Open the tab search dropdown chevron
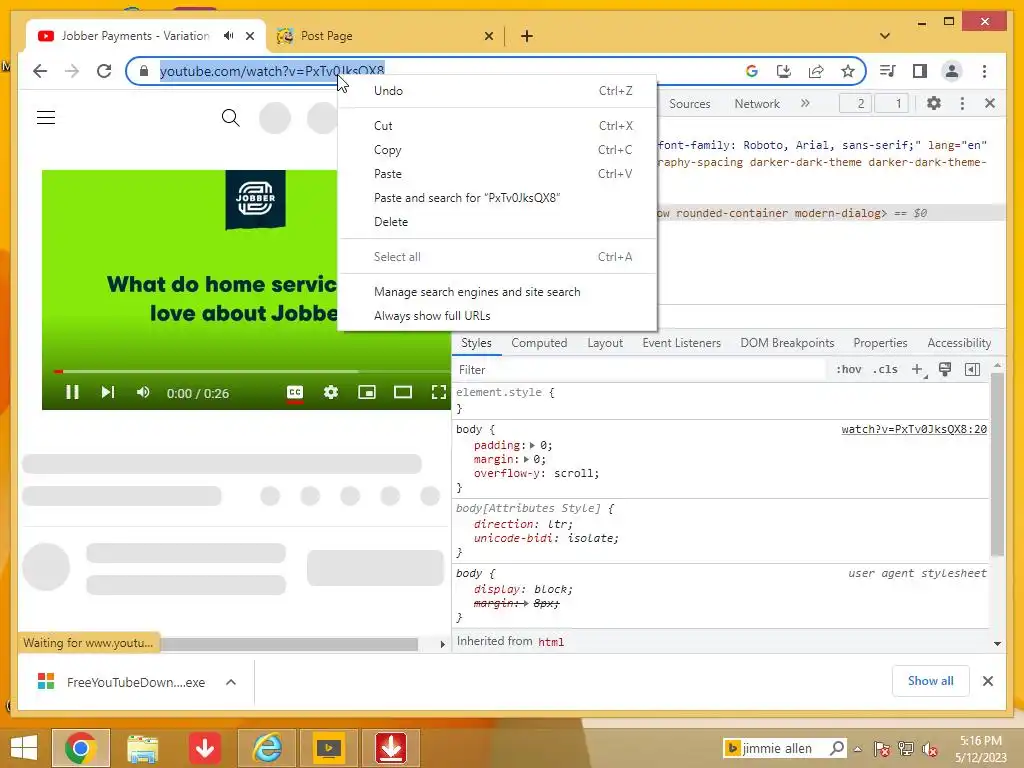The height and width of the screenshot is (768, 1024). click(x=885, y=36)
